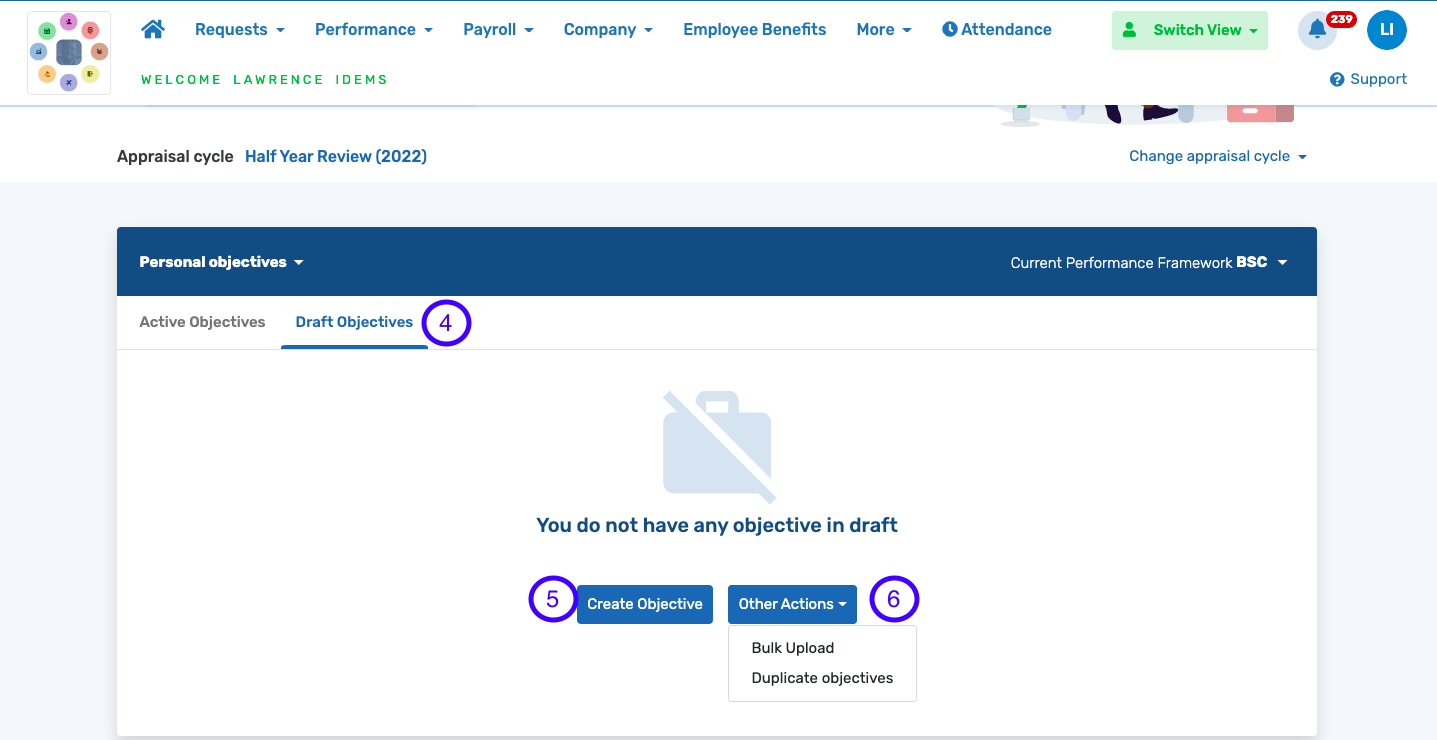The width and height of the screenshot is (1437, 740).
Task: Click the LI user avatar
Action: [x=1386, y=30]
